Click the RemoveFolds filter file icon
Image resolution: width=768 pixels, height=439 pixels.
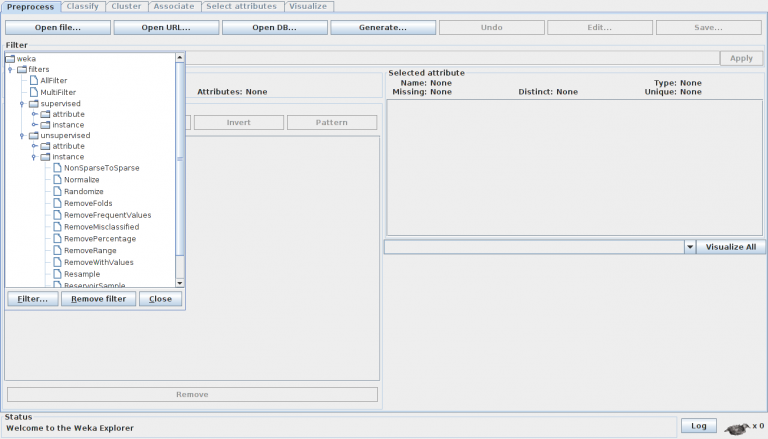pyautogui.click(x=57, y=203)
